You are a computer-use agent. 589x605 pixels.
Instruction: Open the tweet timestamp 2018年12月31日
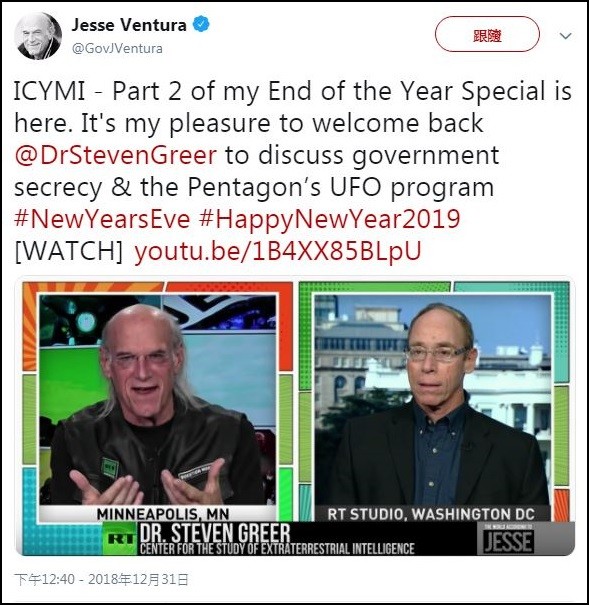pyautogui.click(x=139, y=580)
